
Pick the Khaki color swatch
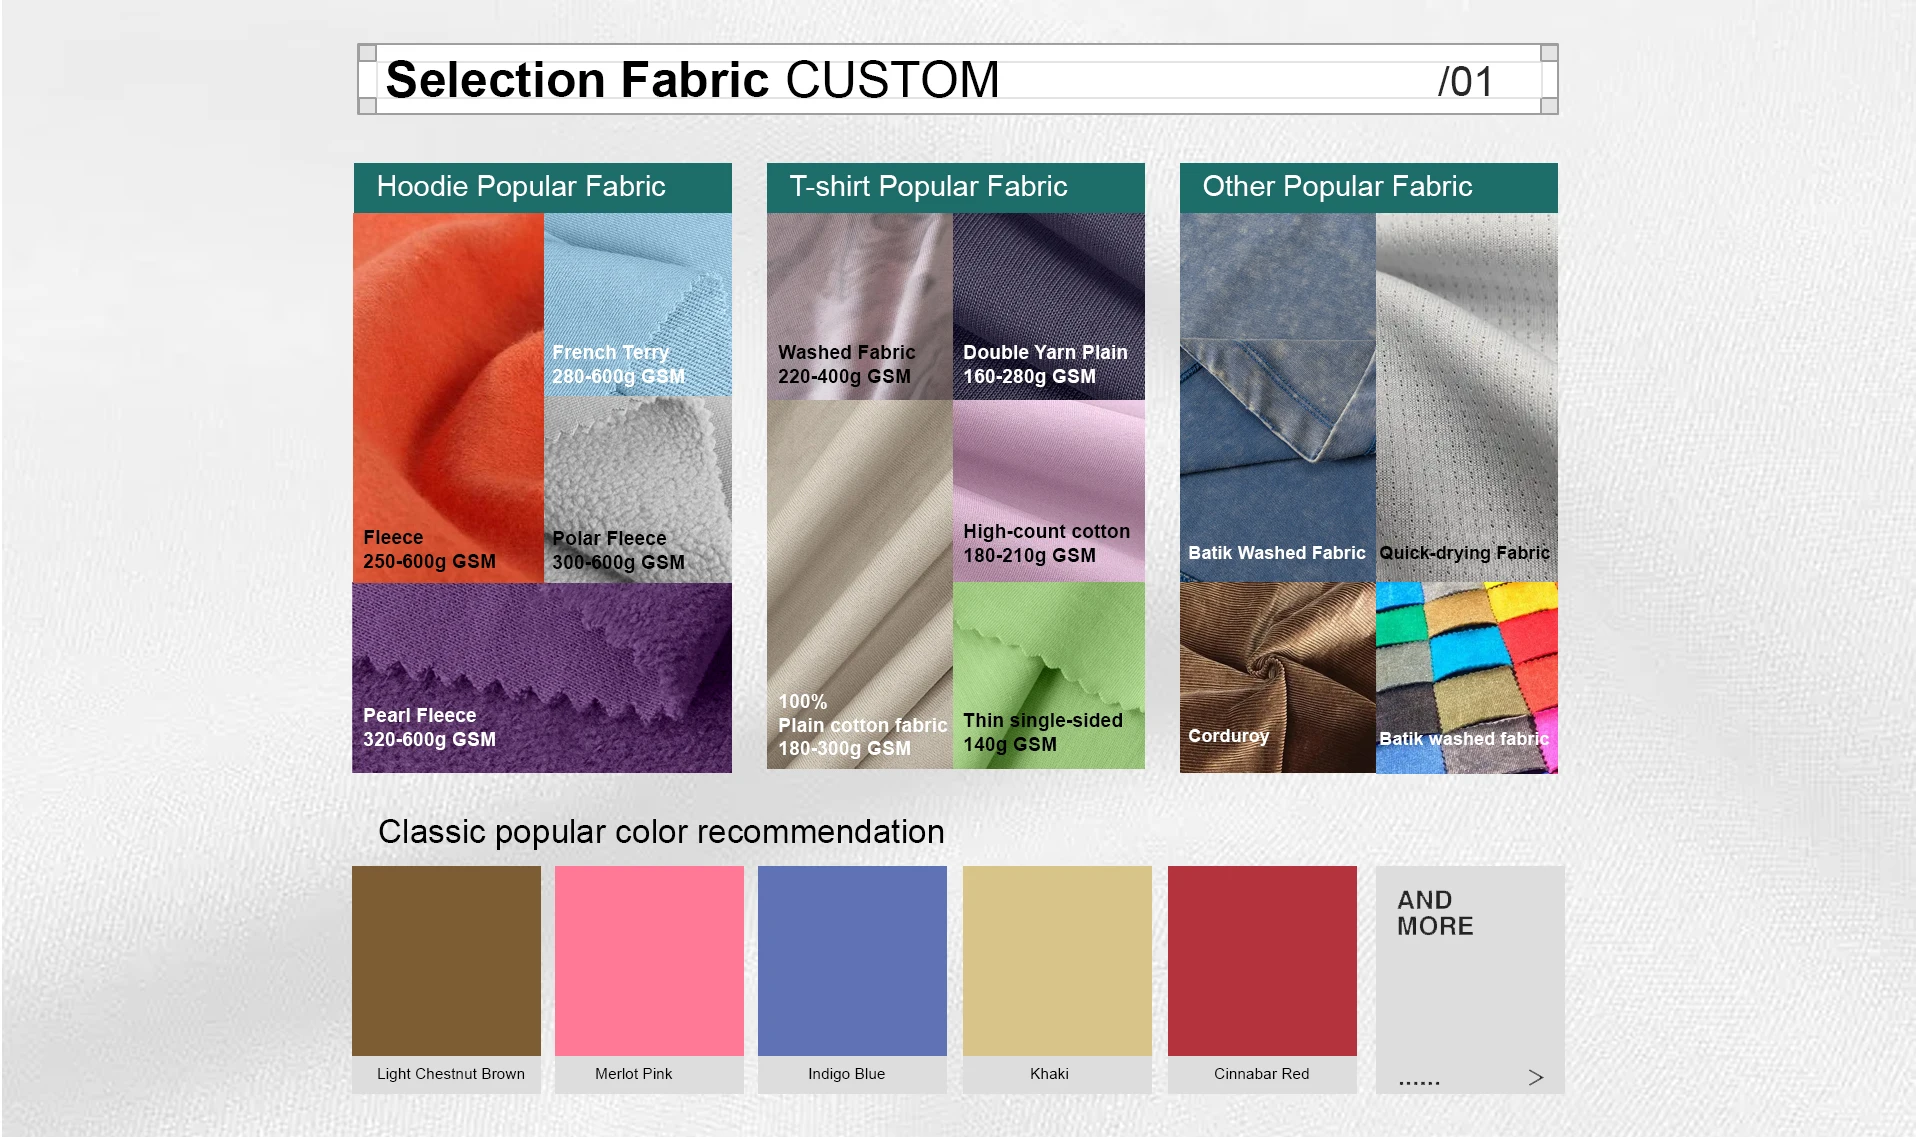[1057, 960]
